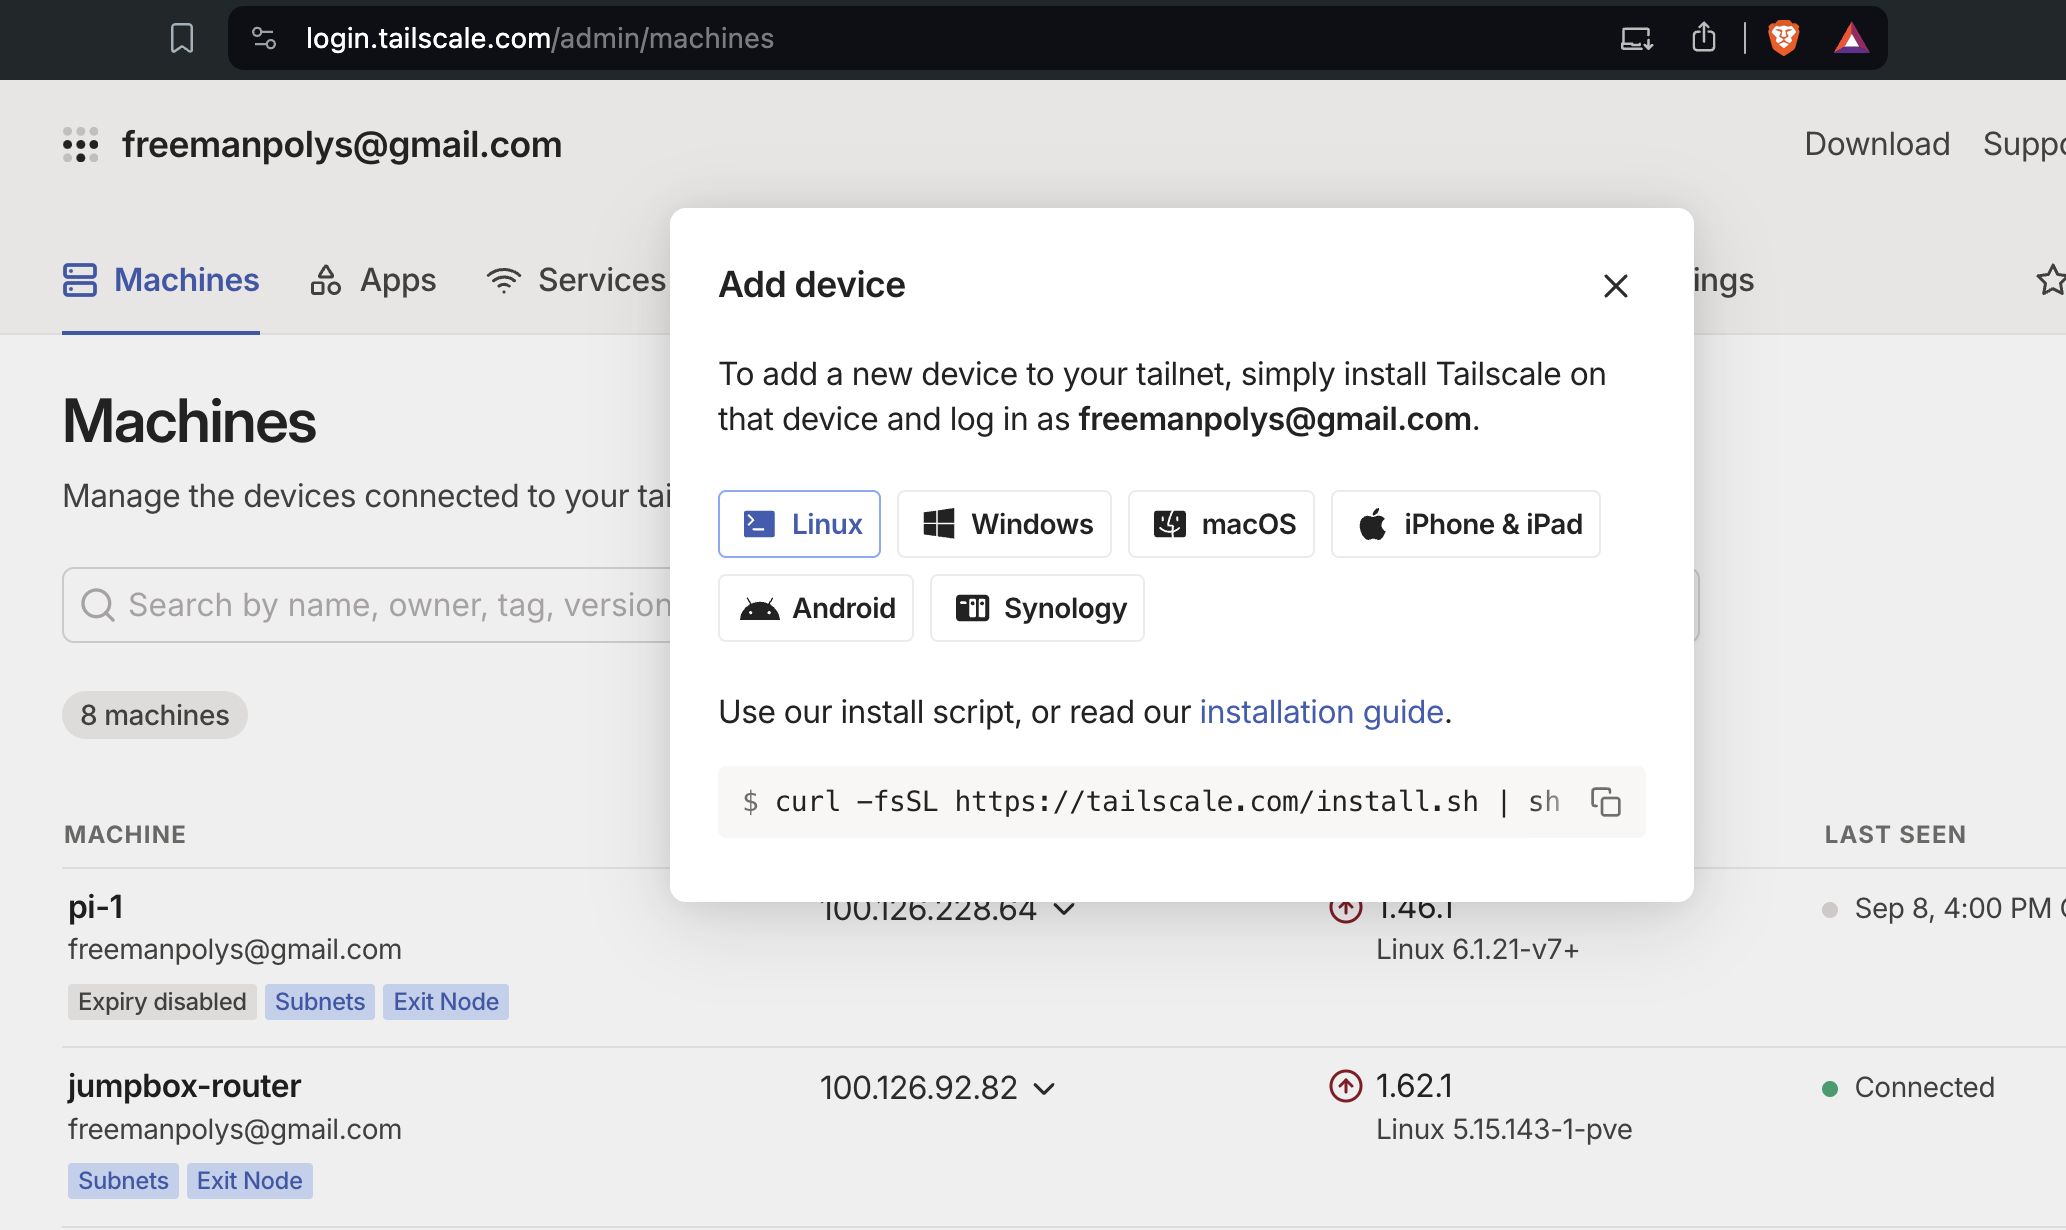2066x1230 pixels.
Task: Click the Brave Rewards triangle icon
Action: point(1851,39)
